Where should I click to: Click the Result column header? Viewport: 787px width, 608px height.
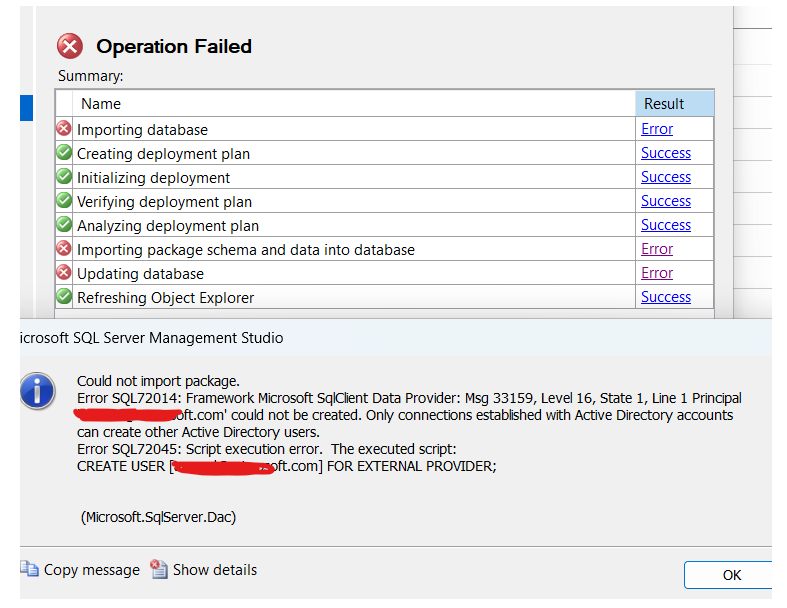click(x=664, y=104)
